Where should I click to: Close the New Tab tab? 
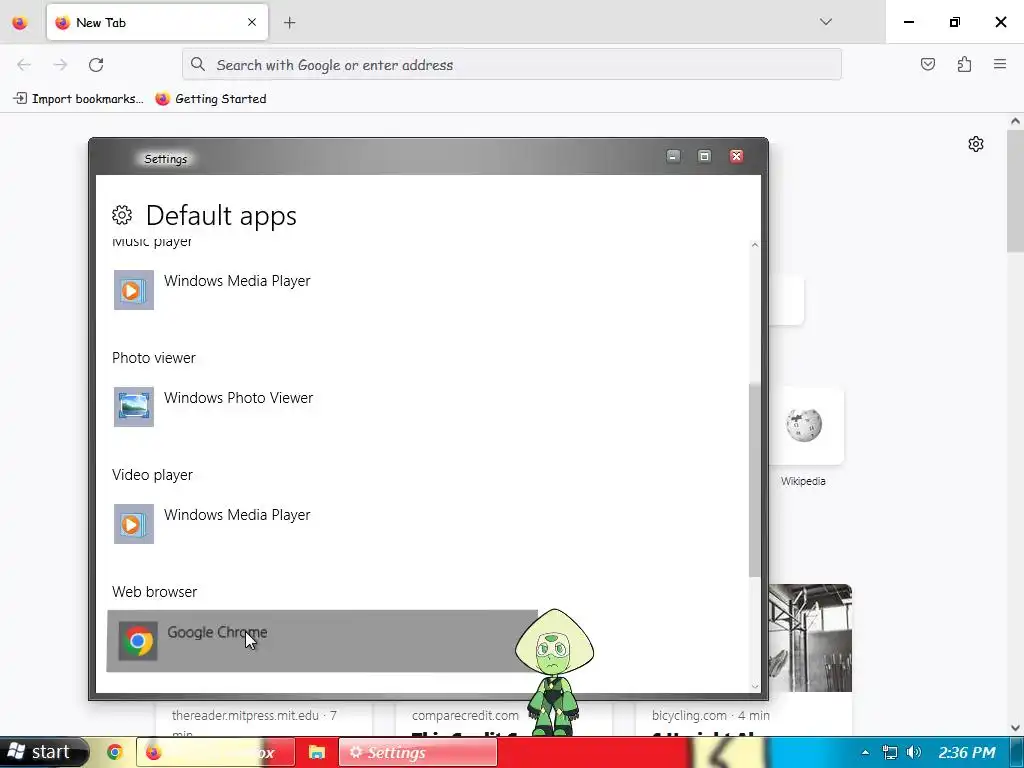tap(251, 22)
